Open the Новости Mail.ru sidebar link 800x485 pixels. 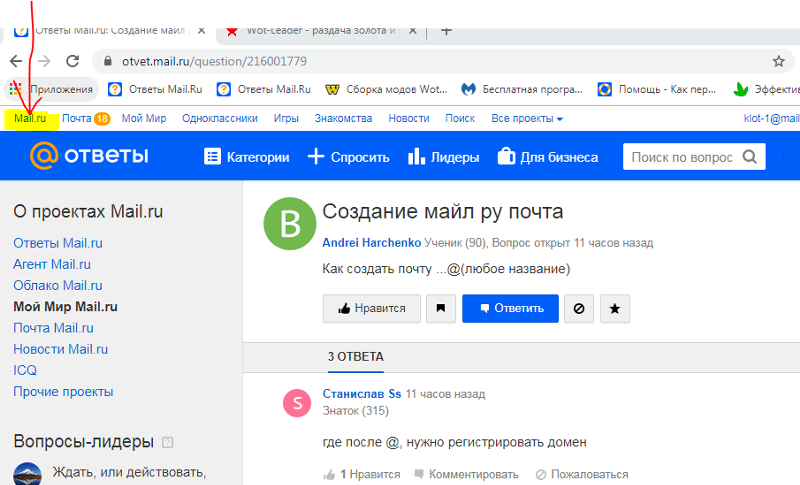tap(61, 349)
